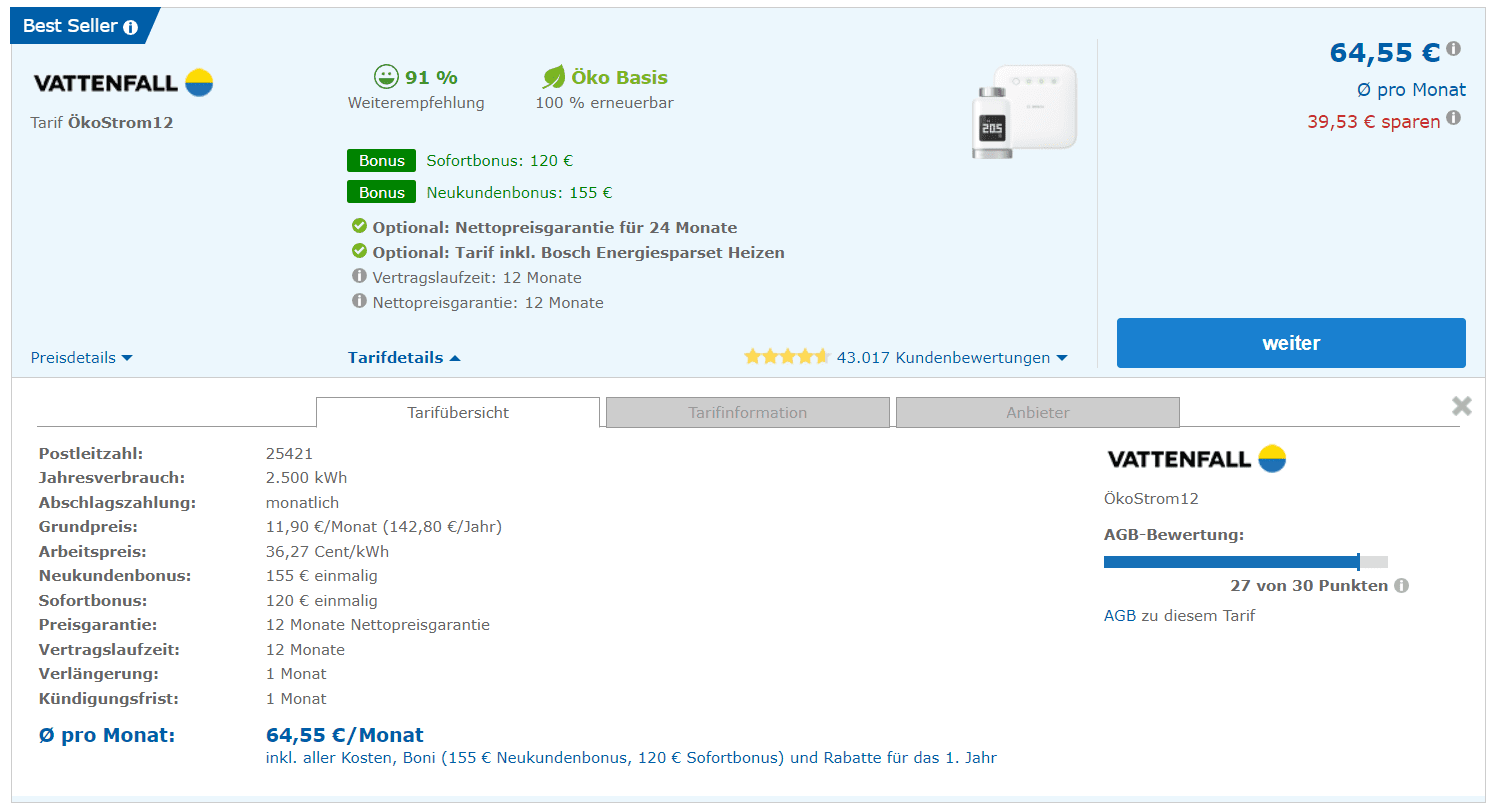1507x810 pixels.
Task: Expand the Preisdetails dropdown
Action: point(82,358)
